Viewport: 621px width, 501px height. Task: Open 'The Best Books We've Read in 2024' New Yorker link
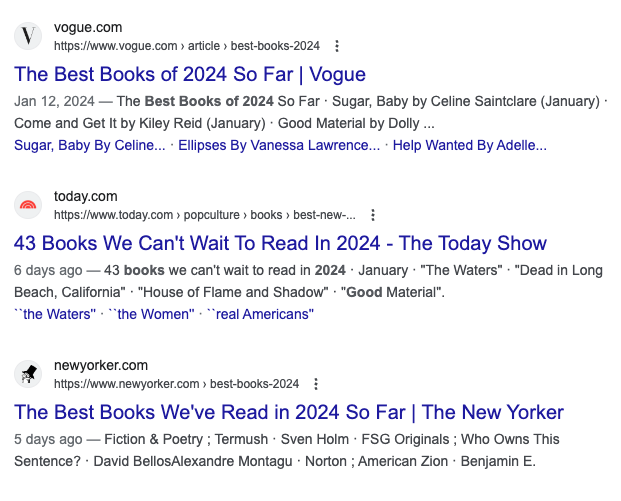[x=289, y=412]
